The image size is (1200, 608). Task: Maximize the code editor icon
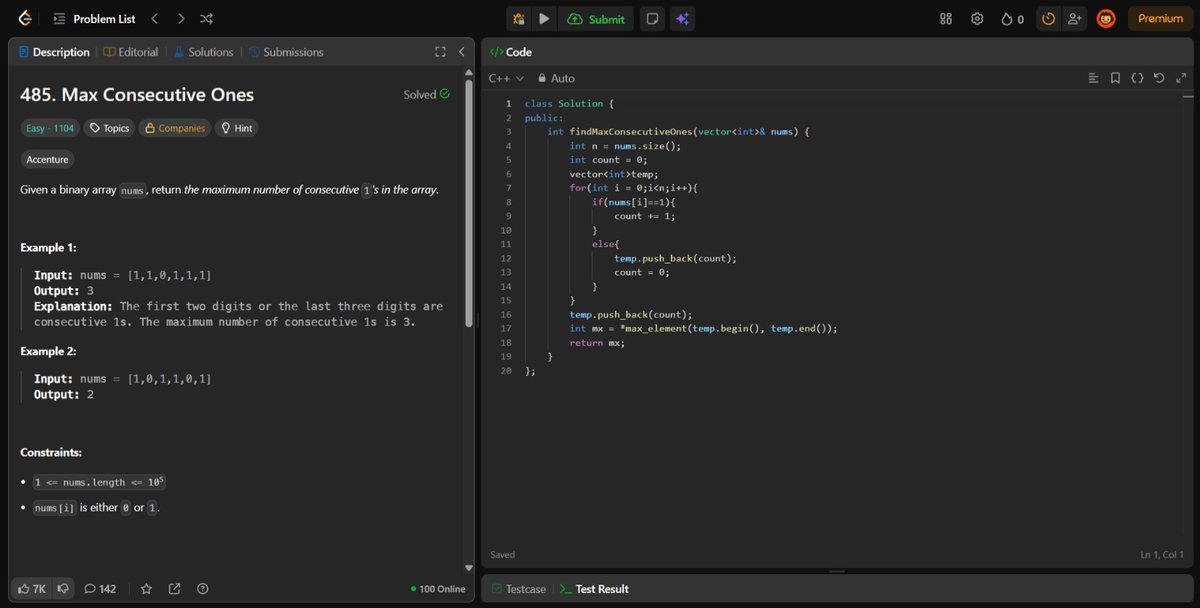point(1181,78)
